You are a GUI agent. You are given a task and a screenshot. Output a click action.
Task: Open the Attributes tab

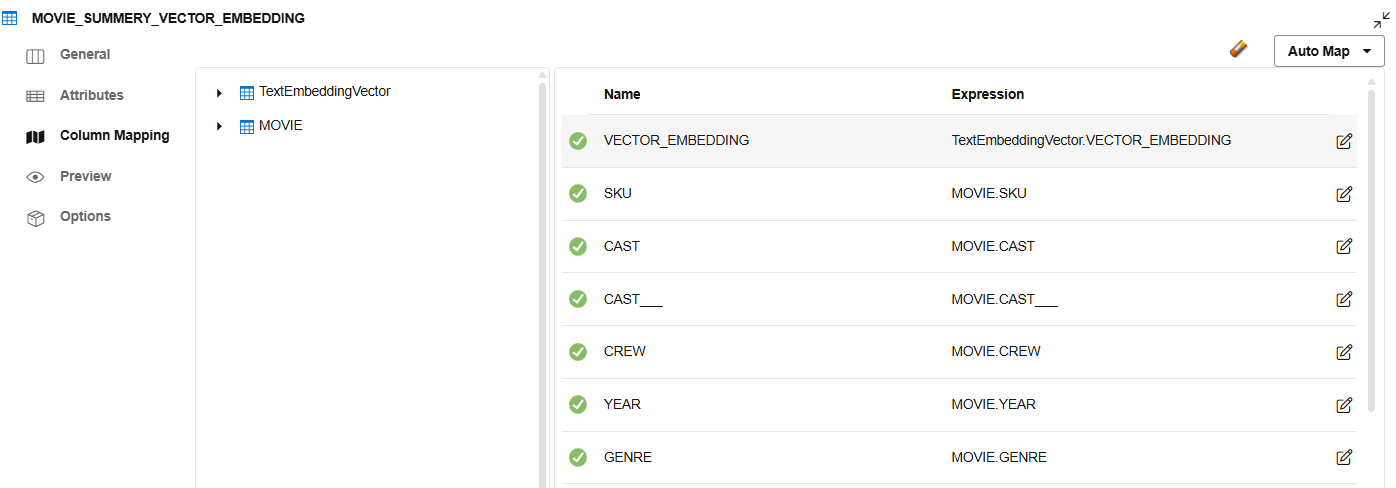point(91,96)
